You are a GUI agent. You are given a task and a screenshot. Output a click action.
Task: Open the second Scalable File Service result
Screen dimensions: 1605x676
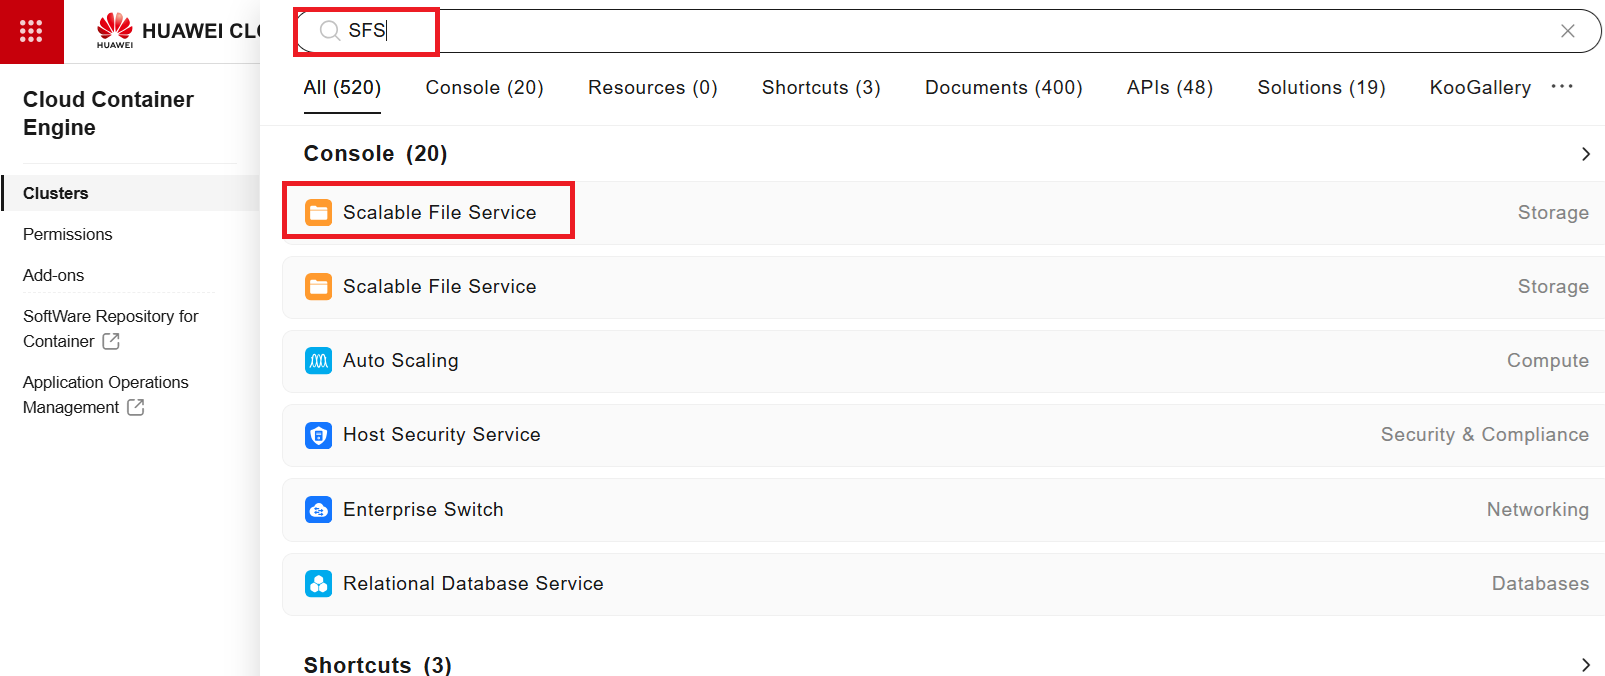coord(944,287)
